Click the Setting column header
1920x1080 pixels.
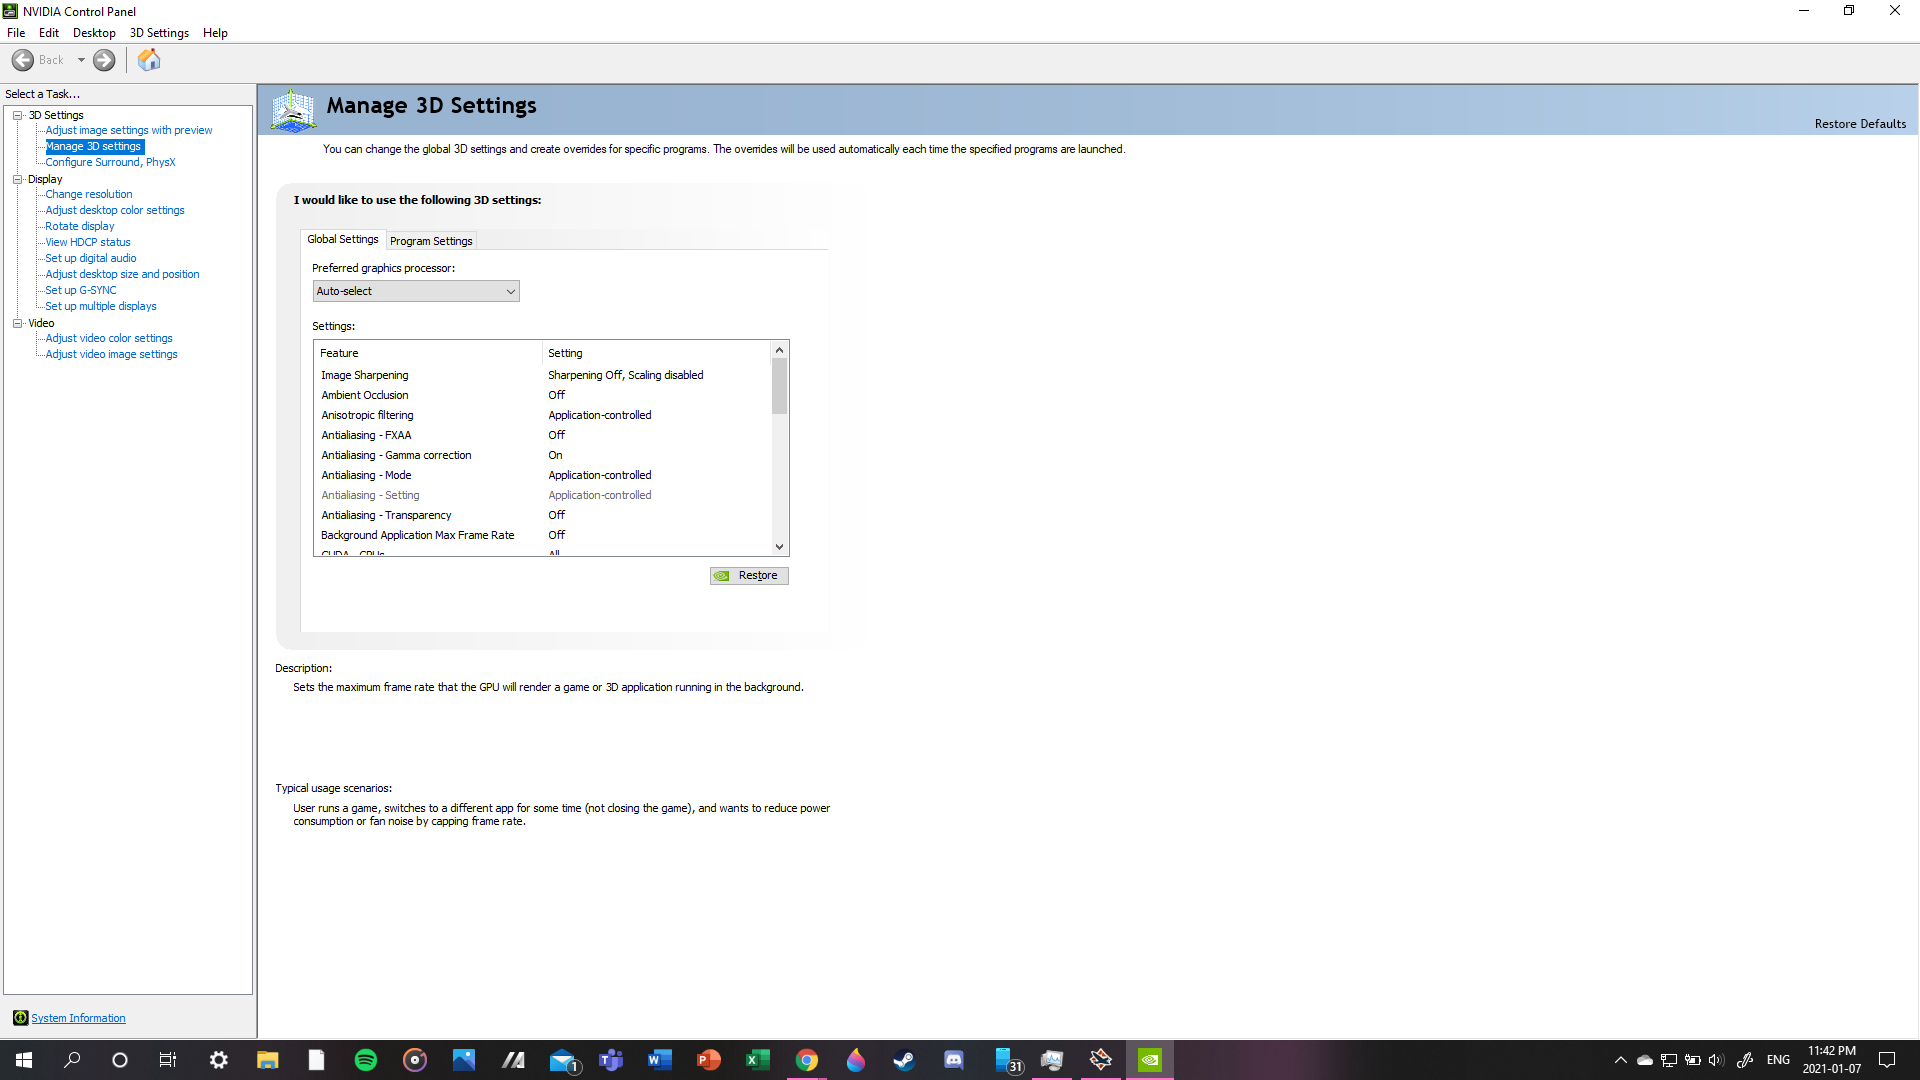pos(657,353)
